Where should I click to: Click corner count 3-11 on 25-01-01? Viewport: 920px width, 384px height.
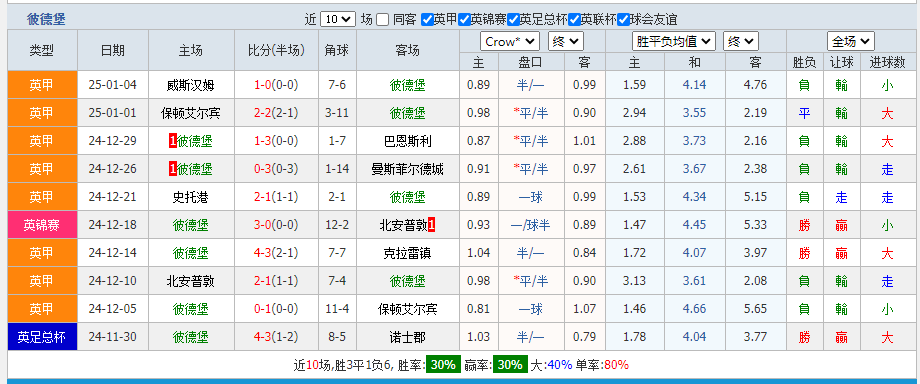(x=337, y=113)
